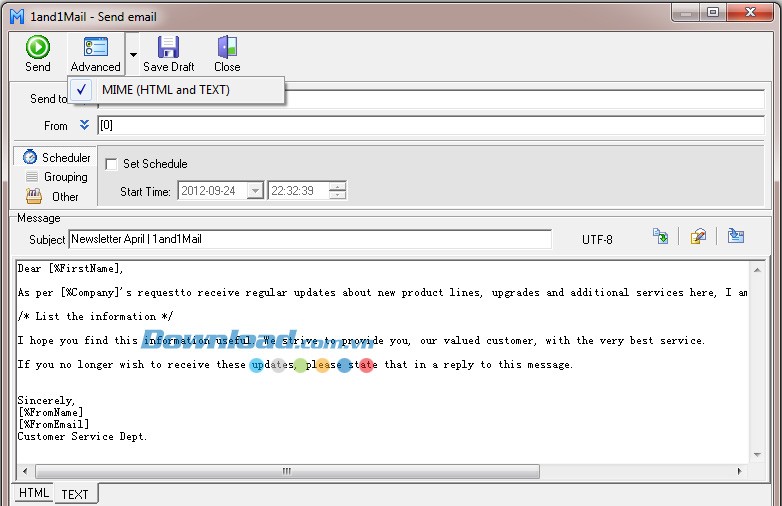Click the Close door icon

pyautogui.click(x=227, y=47)
